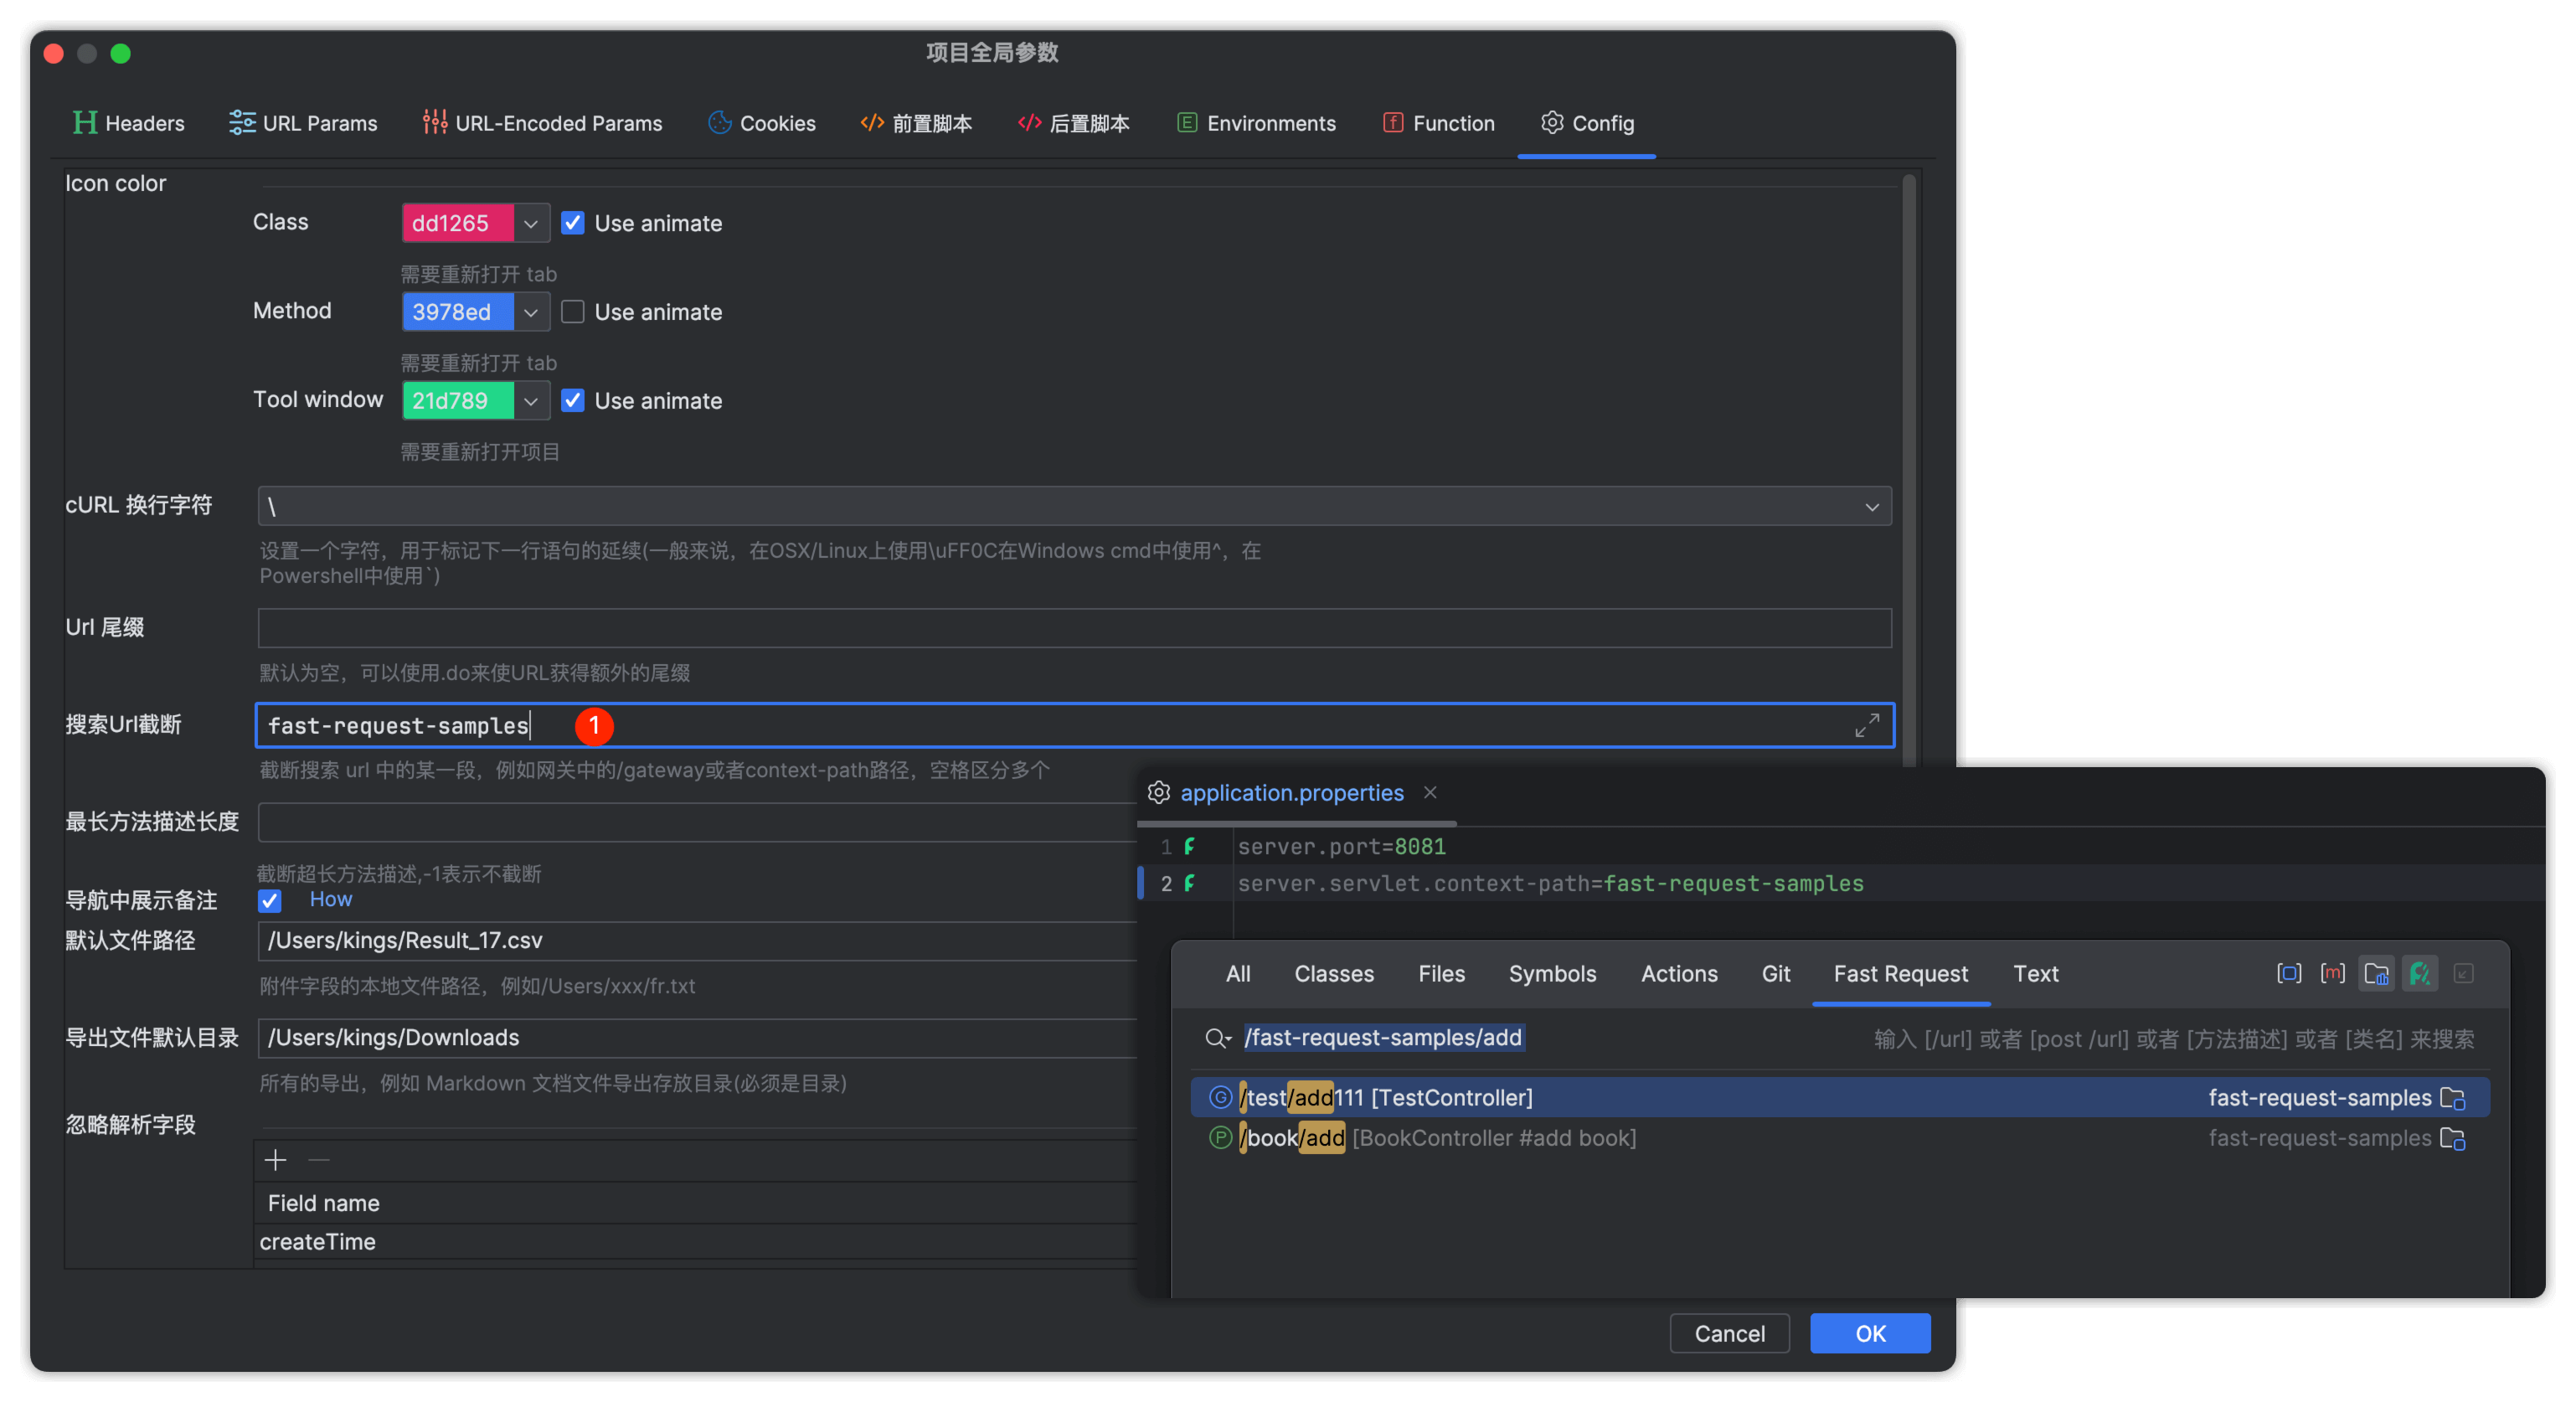The image size is (2576, 1402).
Task: Uncheck Use animate for Tool window
Action: click(573, 401)
